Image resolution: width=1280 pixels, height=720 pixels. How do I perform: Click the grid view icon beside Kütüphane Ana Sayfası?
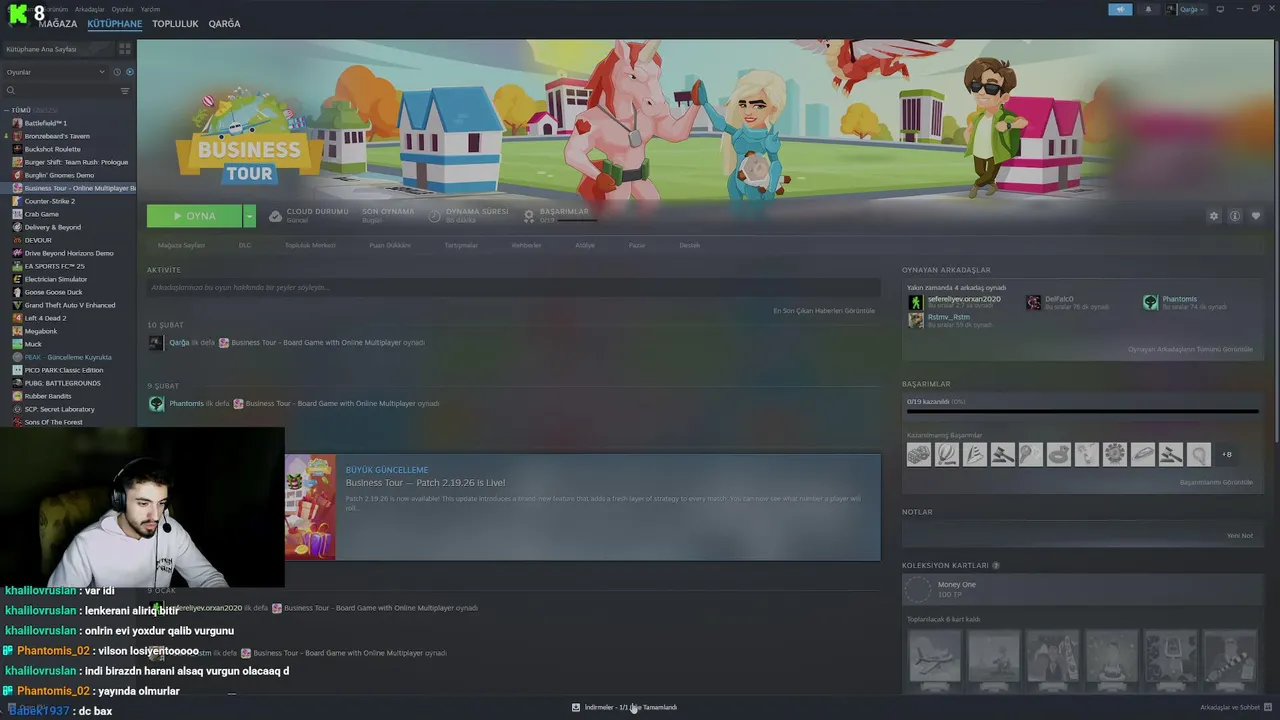pyautogui.click(x=125, y=48)
